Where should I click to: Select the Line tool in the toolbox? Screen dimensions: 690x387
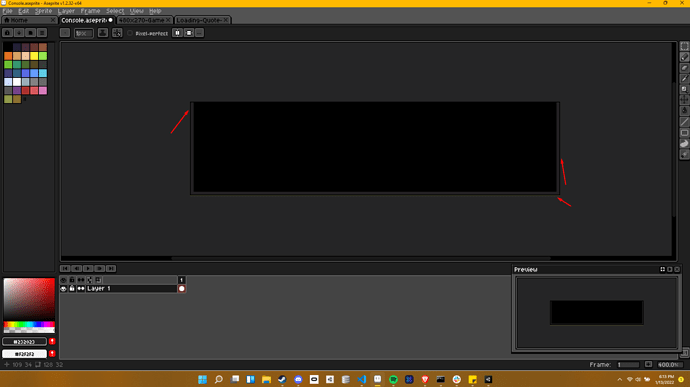[684, 122]
